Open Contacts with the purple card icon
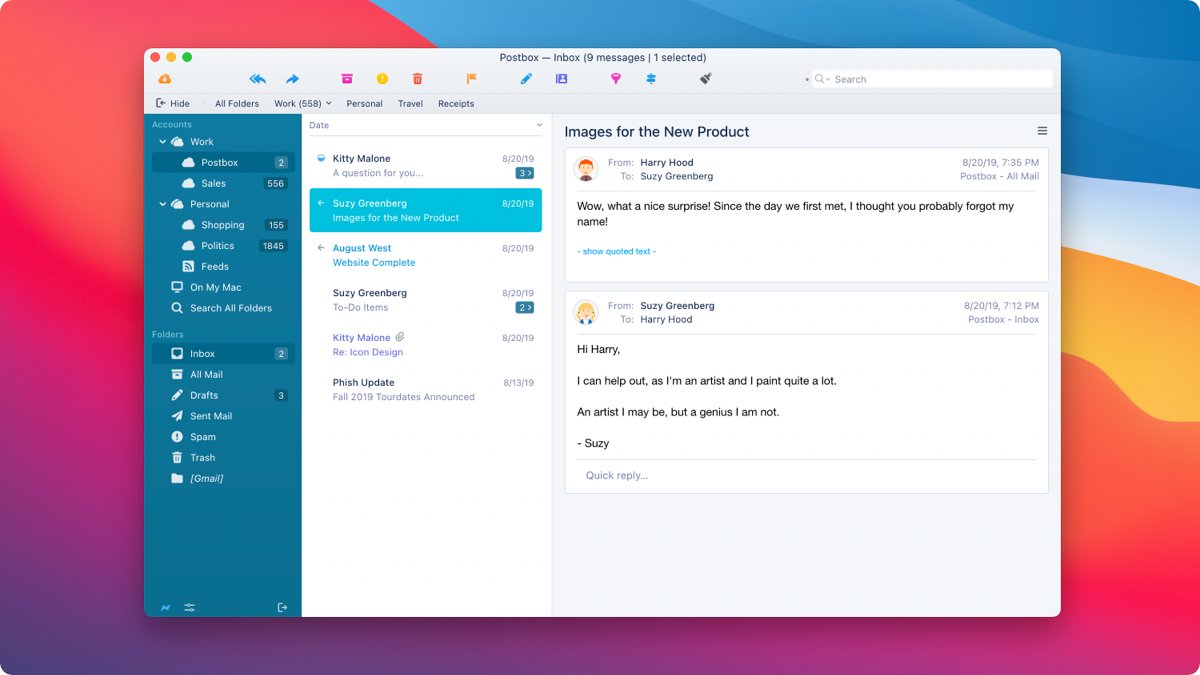The width and height of the screenshot is (1200, 675). click(561, 79)
